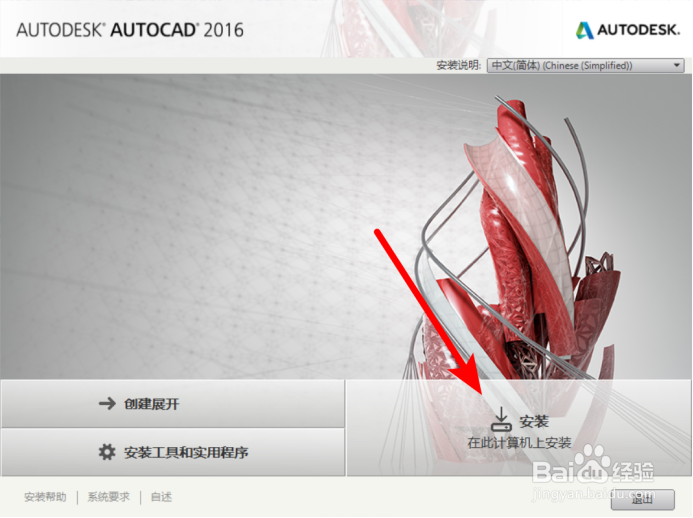Click 在此计算机上安装 to install

519,442
